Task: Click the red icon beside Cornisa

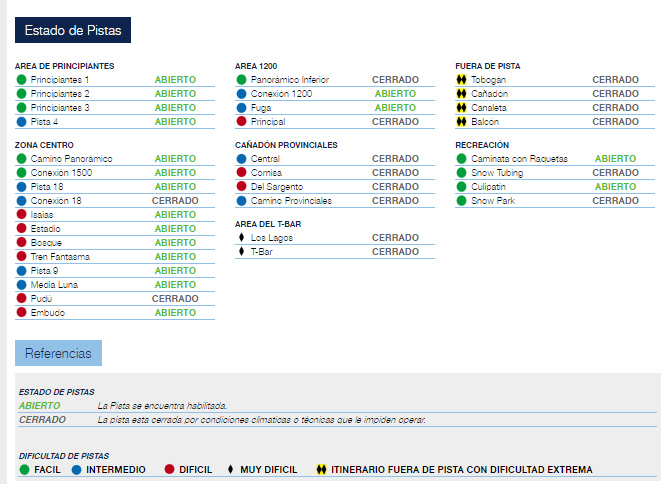Action: coord(241,173)
